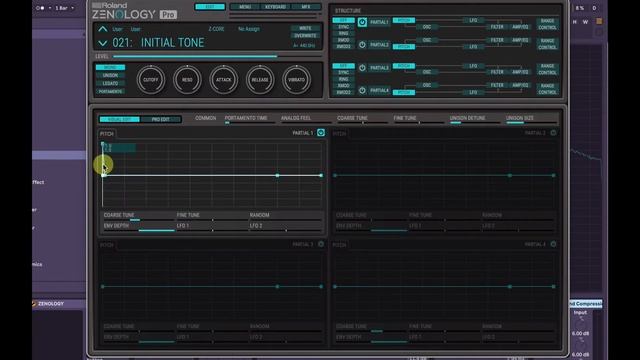Switch to Pro Edit mode
640x360 pixels.
coord(160,120)
